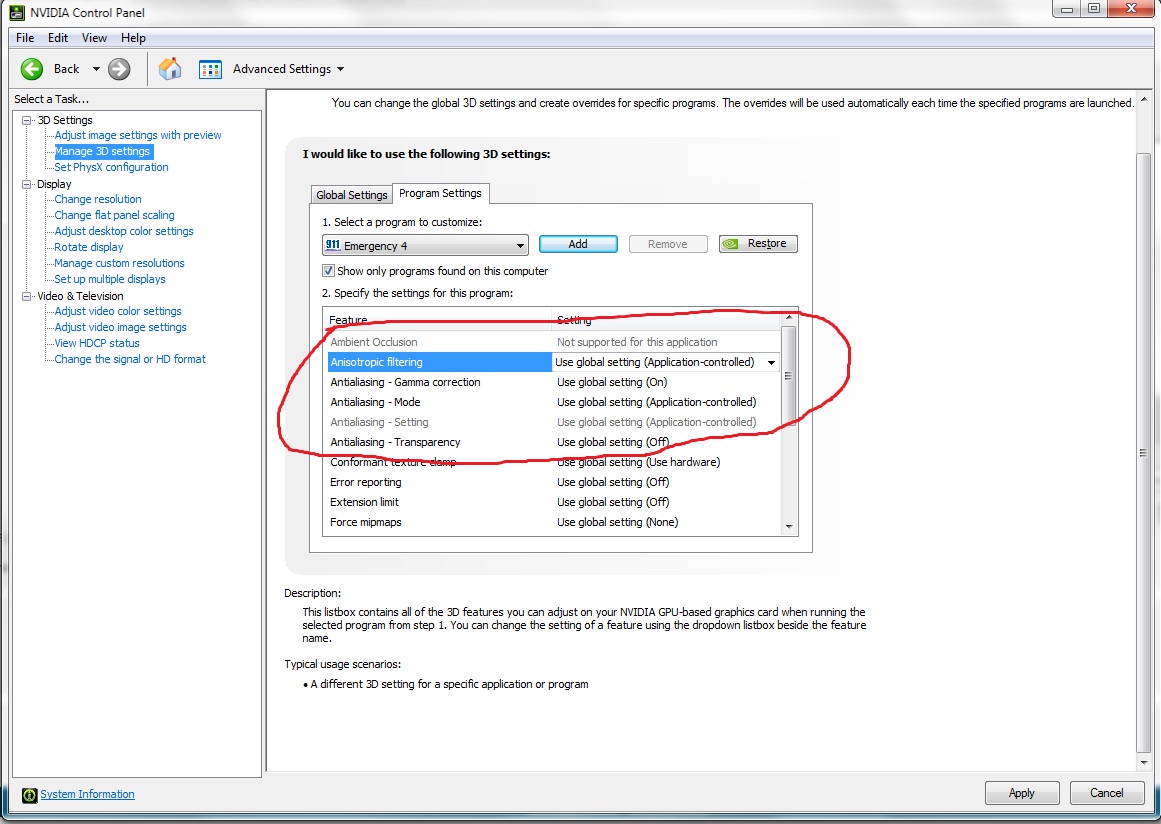
Task: Click the Restore button
Action: tap(758, 244)
